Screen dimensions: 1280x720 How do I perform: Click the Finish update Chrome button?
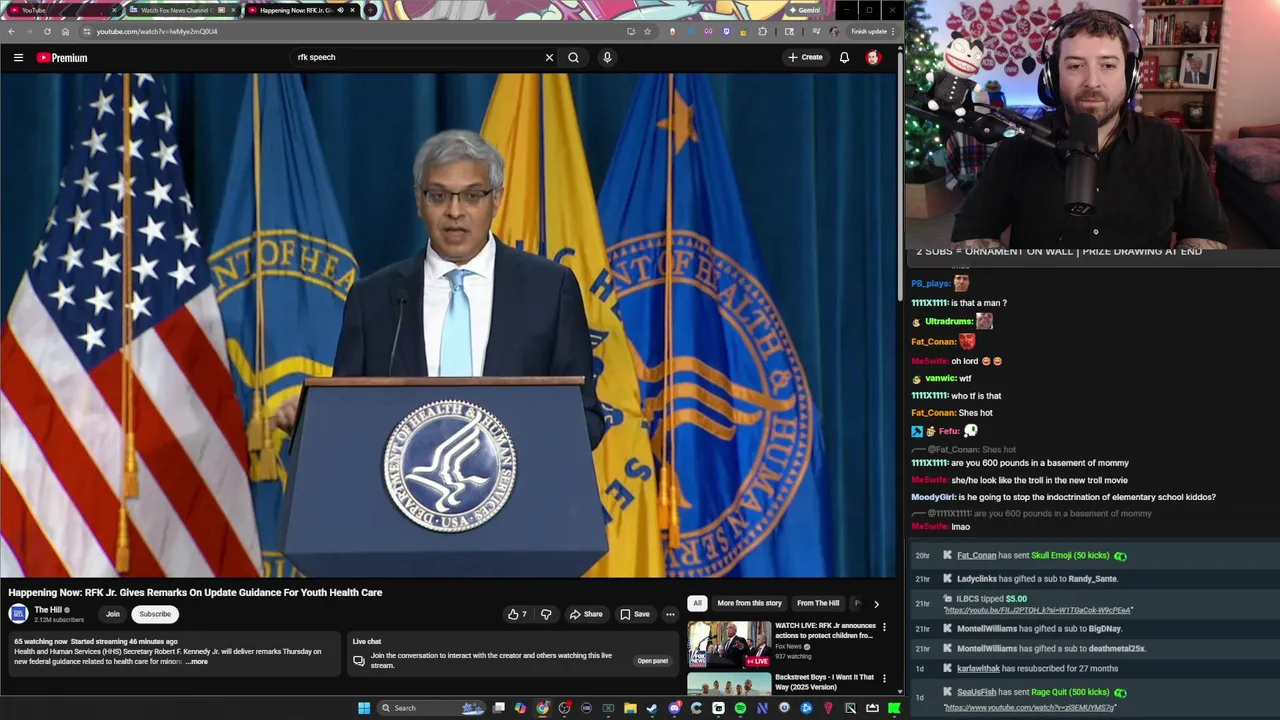point(872,31)
